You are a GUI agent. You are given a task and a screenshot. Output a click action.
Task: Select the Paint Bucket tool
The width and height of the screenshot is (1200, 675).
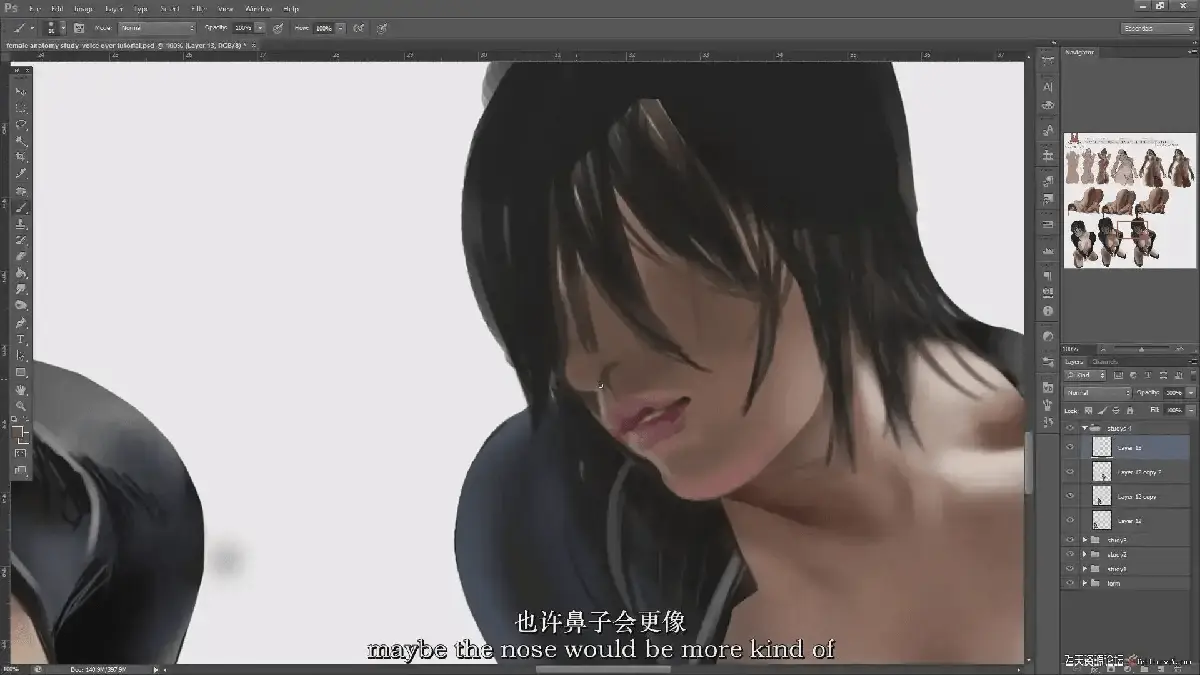pos(21,273)
